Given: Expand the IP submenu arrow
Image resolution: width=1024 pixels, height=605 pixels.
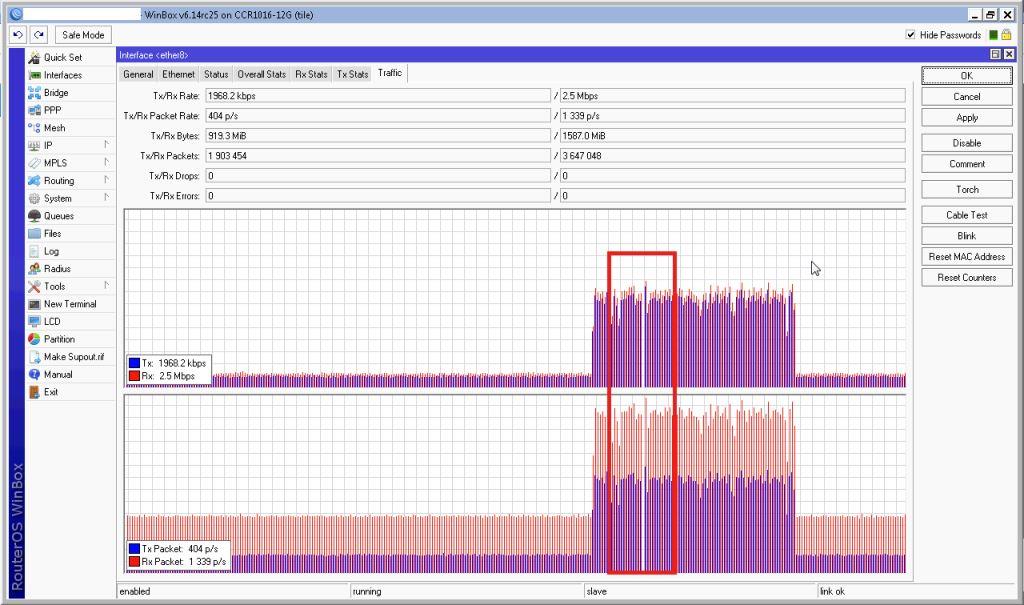Looking at the screenshot, I should [x=106, y=145].
